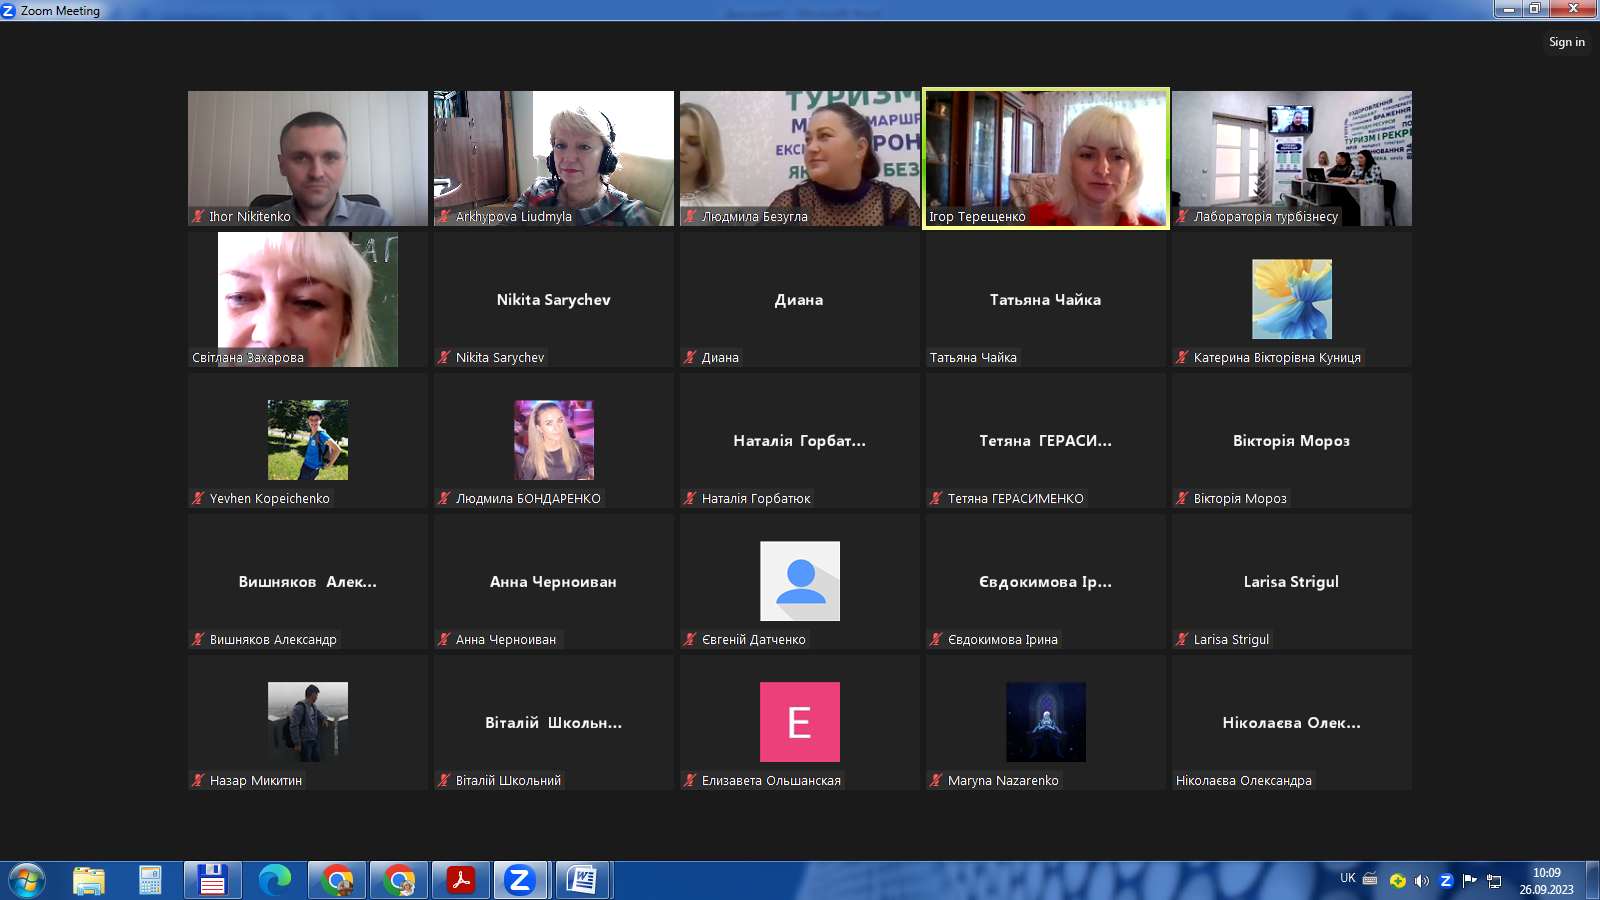Click the Sign in button

point(1566,42)
